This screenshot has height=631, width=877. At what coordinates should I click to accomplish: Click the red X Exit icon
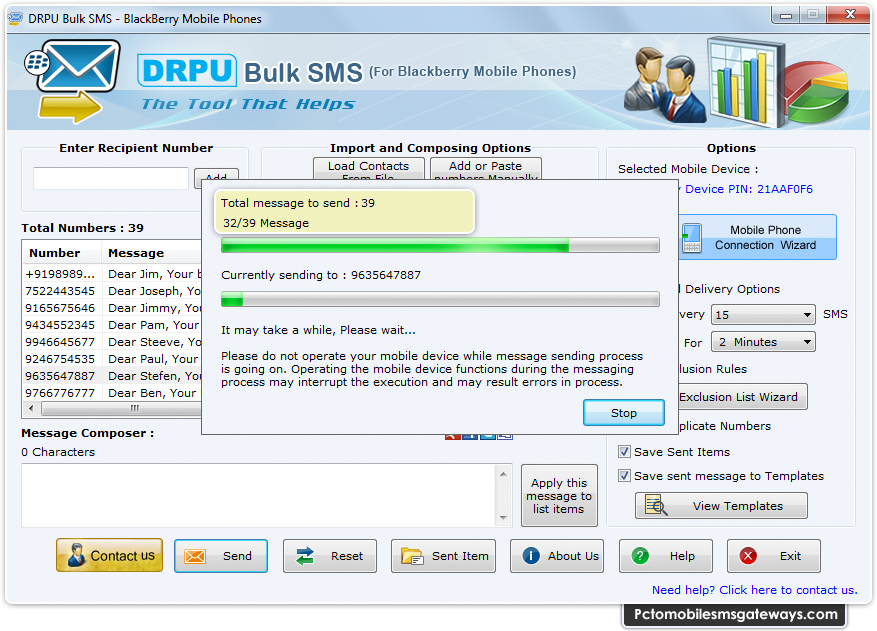[748, 555]
